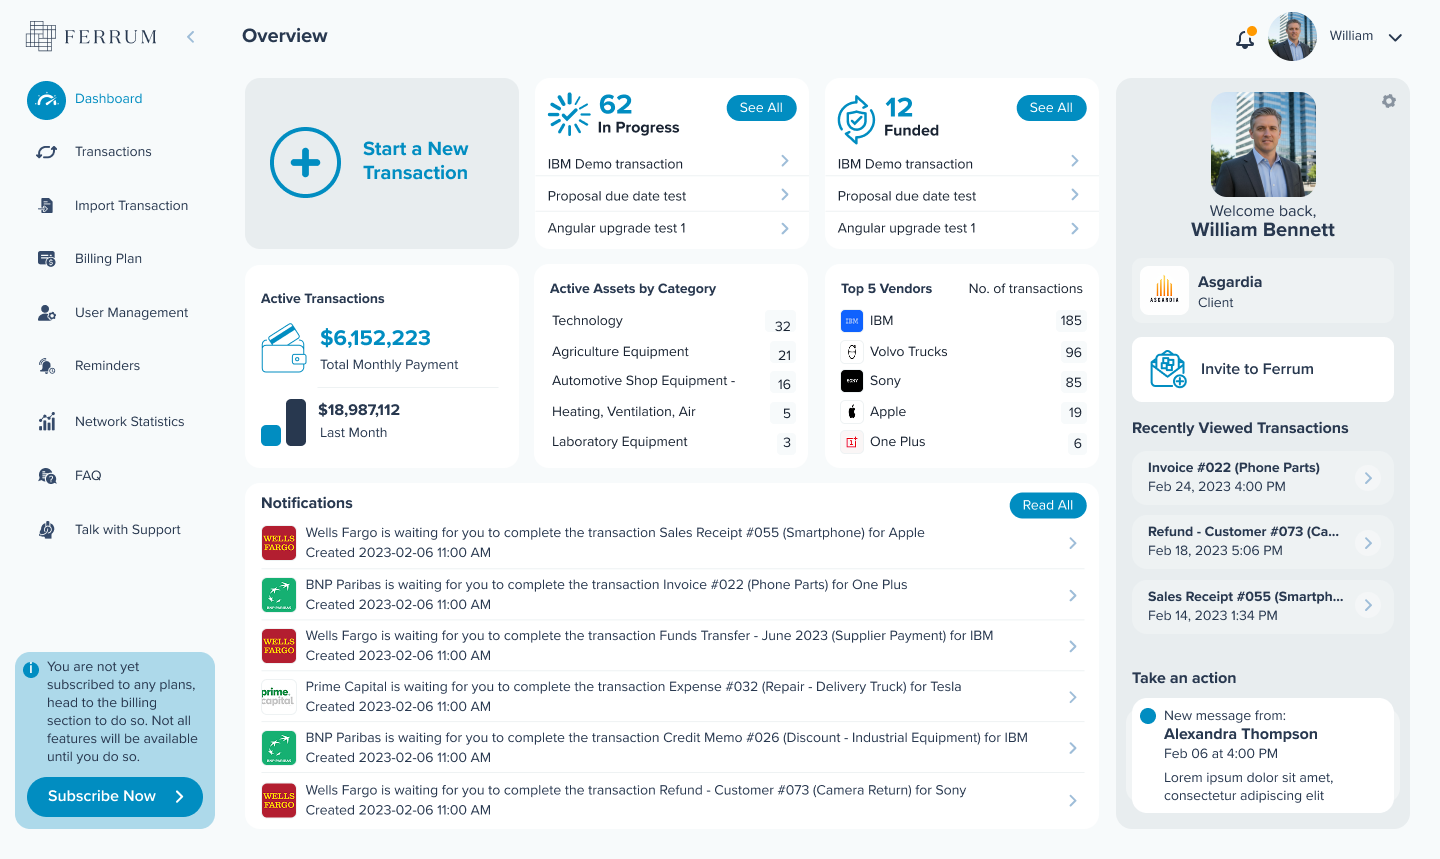Click the Talk with Support icon
The width and height of the screenshot is (1440, 859).
click(x=46, y=530)
